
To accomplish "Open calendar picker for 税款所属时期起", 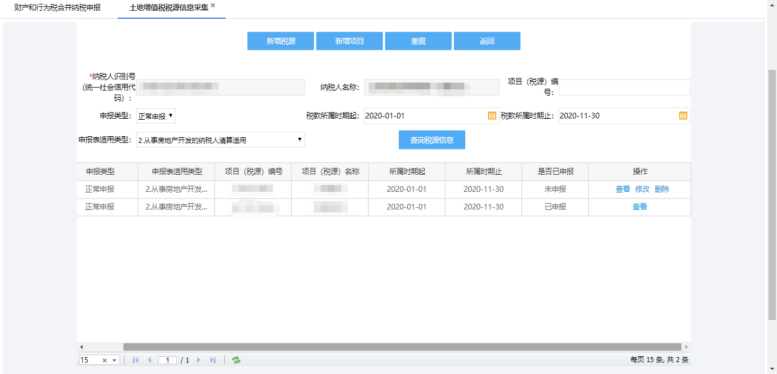I will point(492,116).
